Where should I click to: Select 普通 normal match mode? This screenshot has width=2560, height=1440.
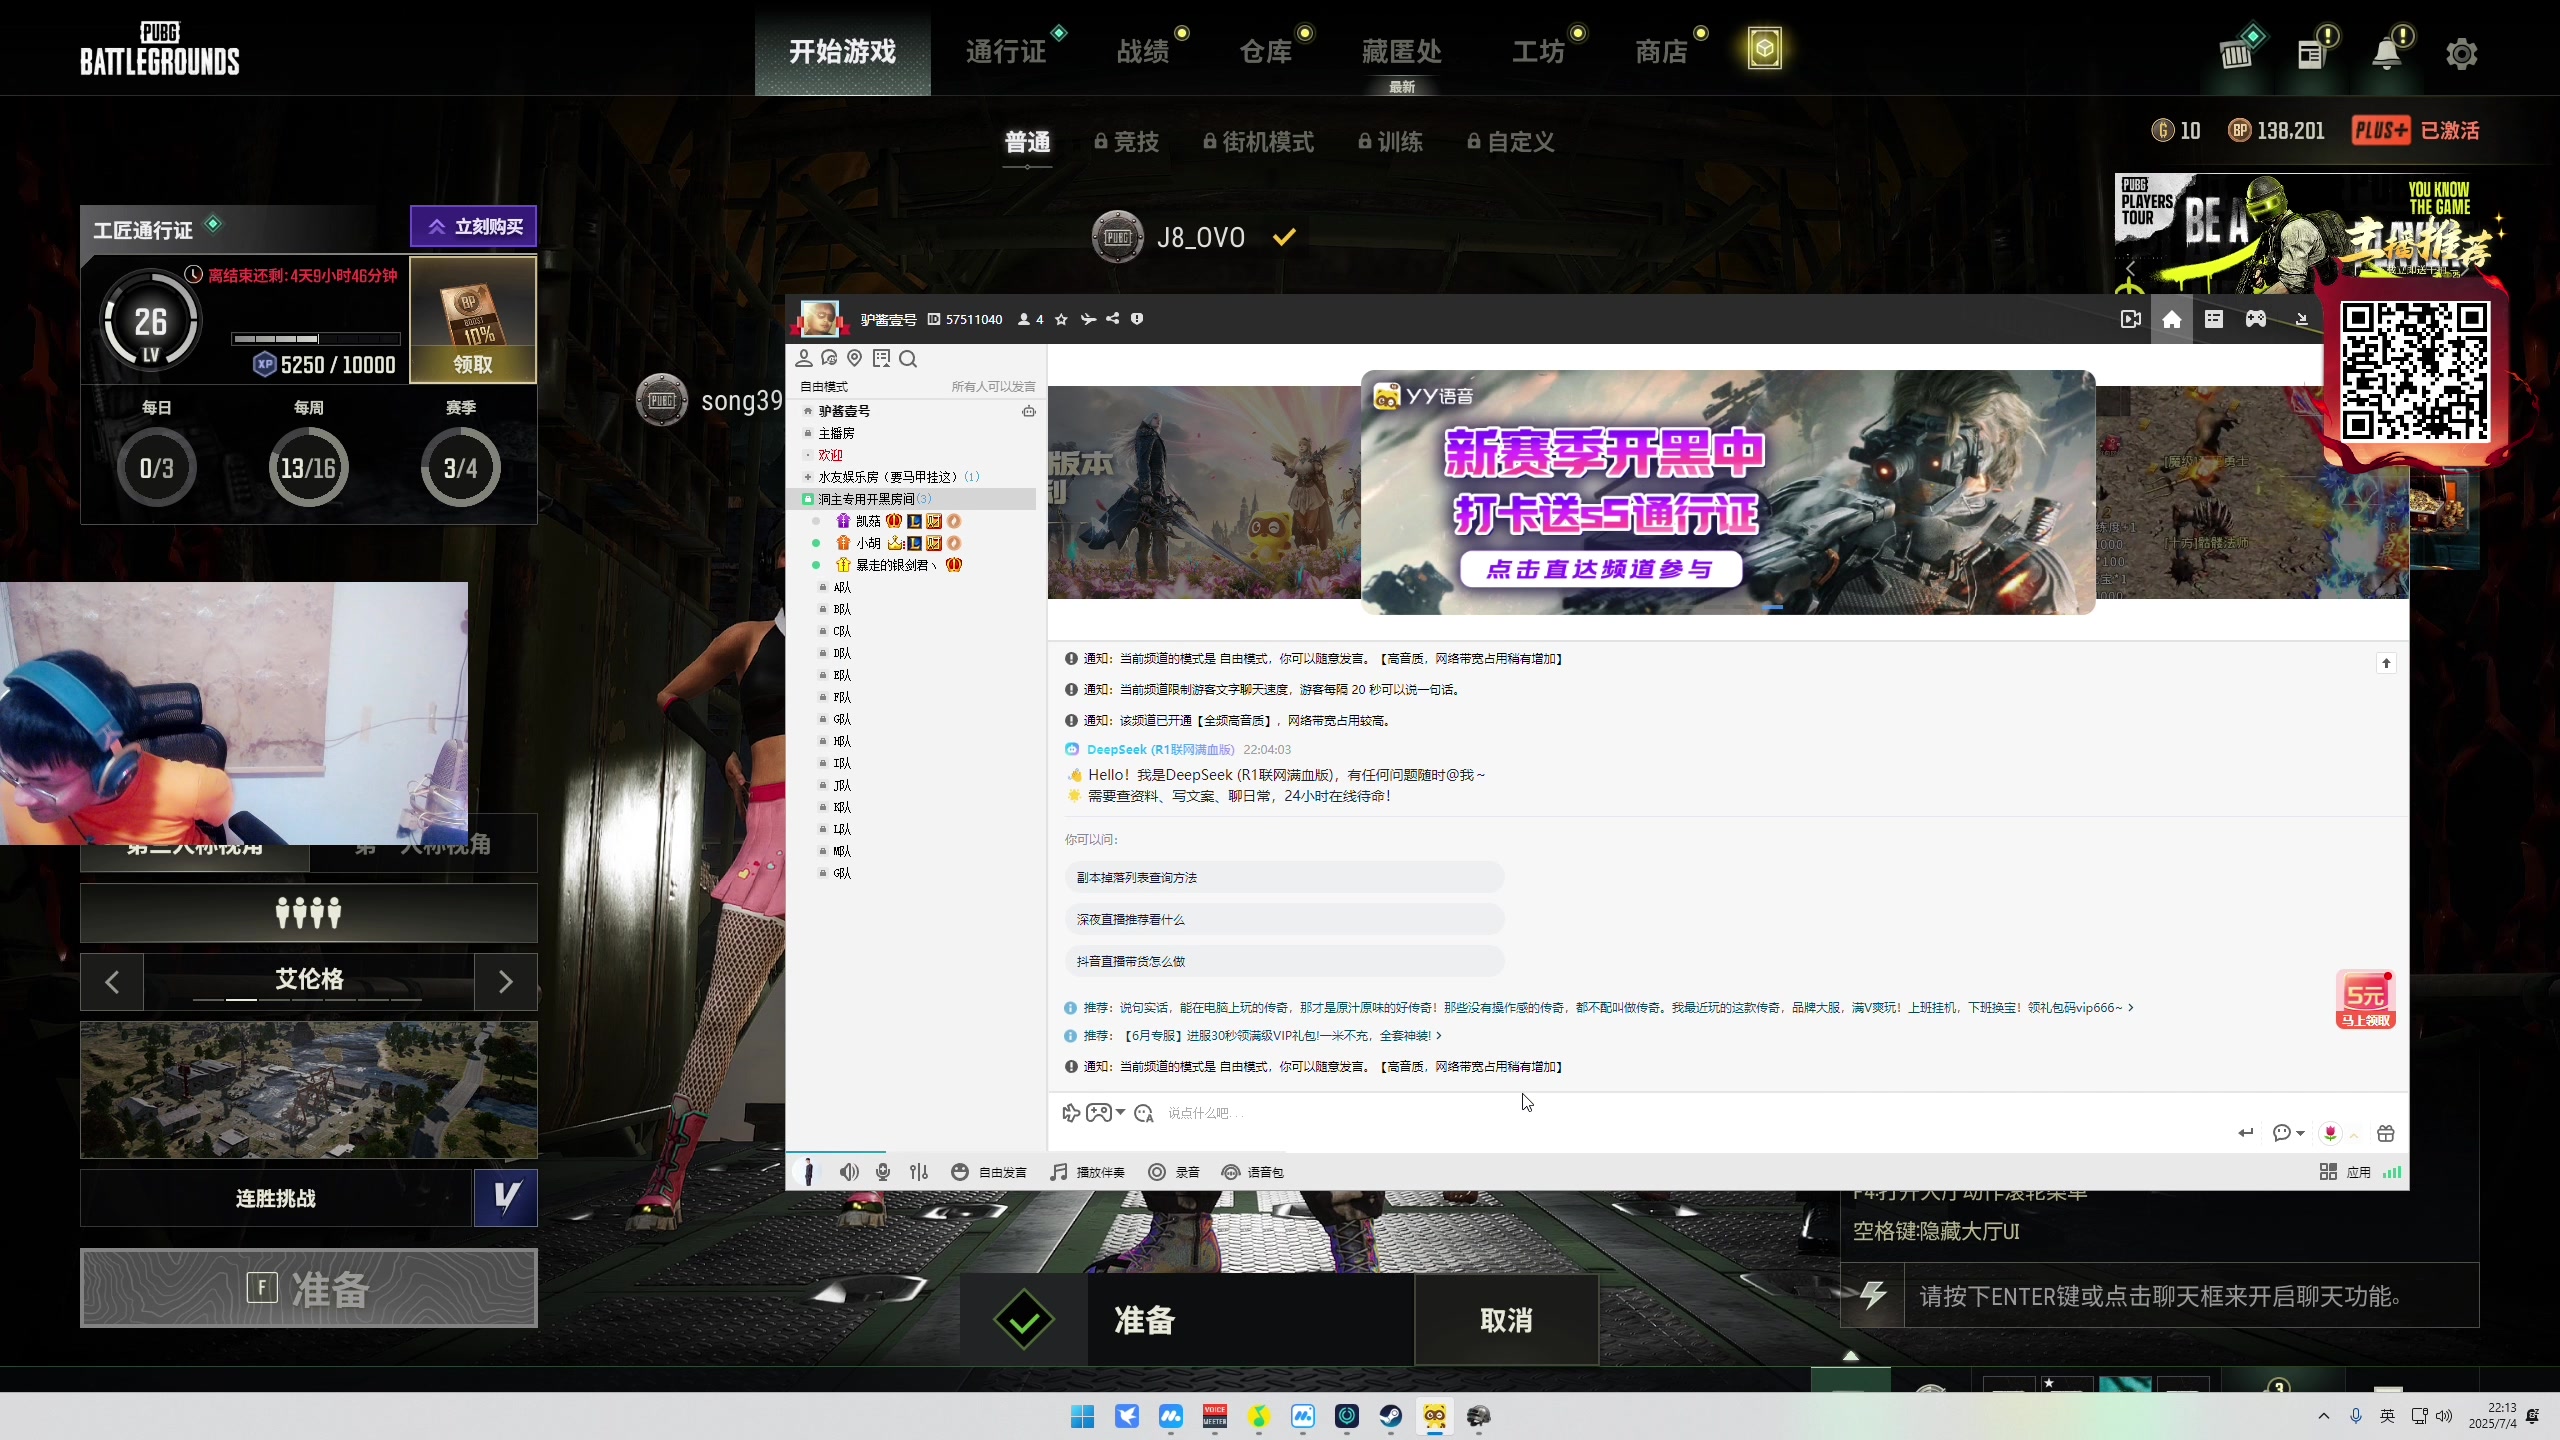pyautogui.click(x=1027, y=142)
